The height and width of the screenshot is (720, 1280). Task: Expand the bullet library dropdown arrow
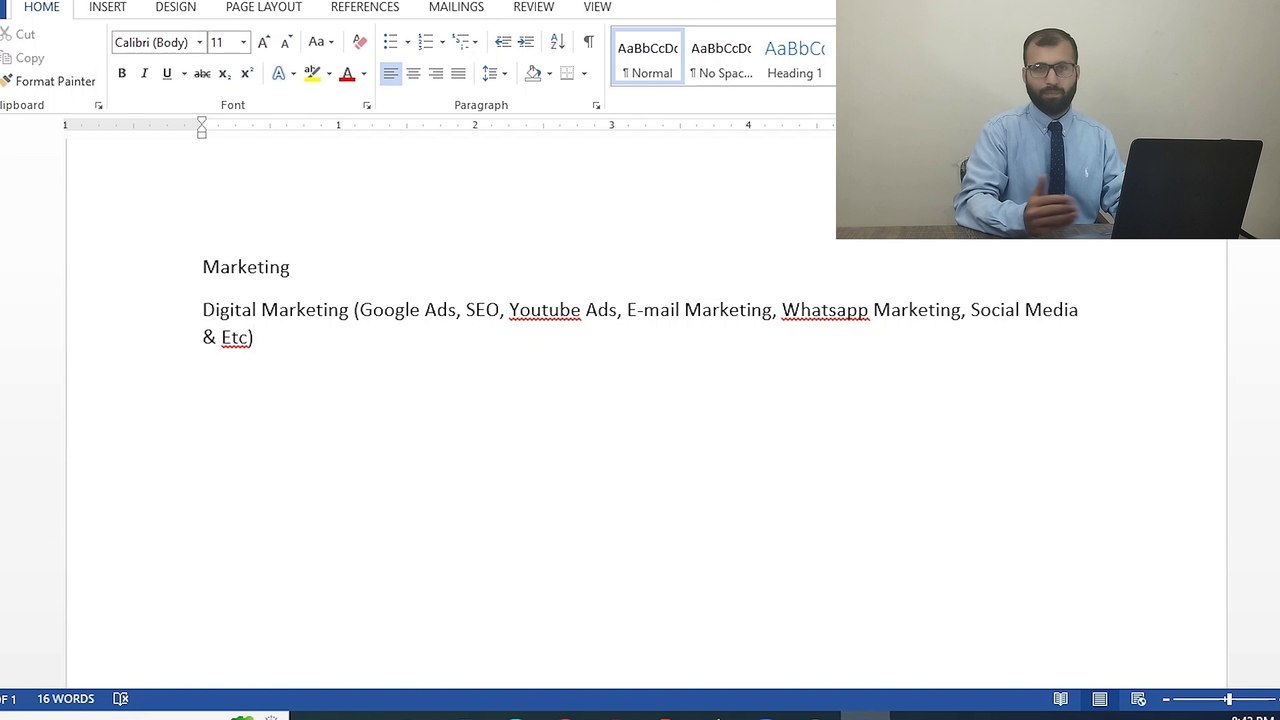click(407, 42)
